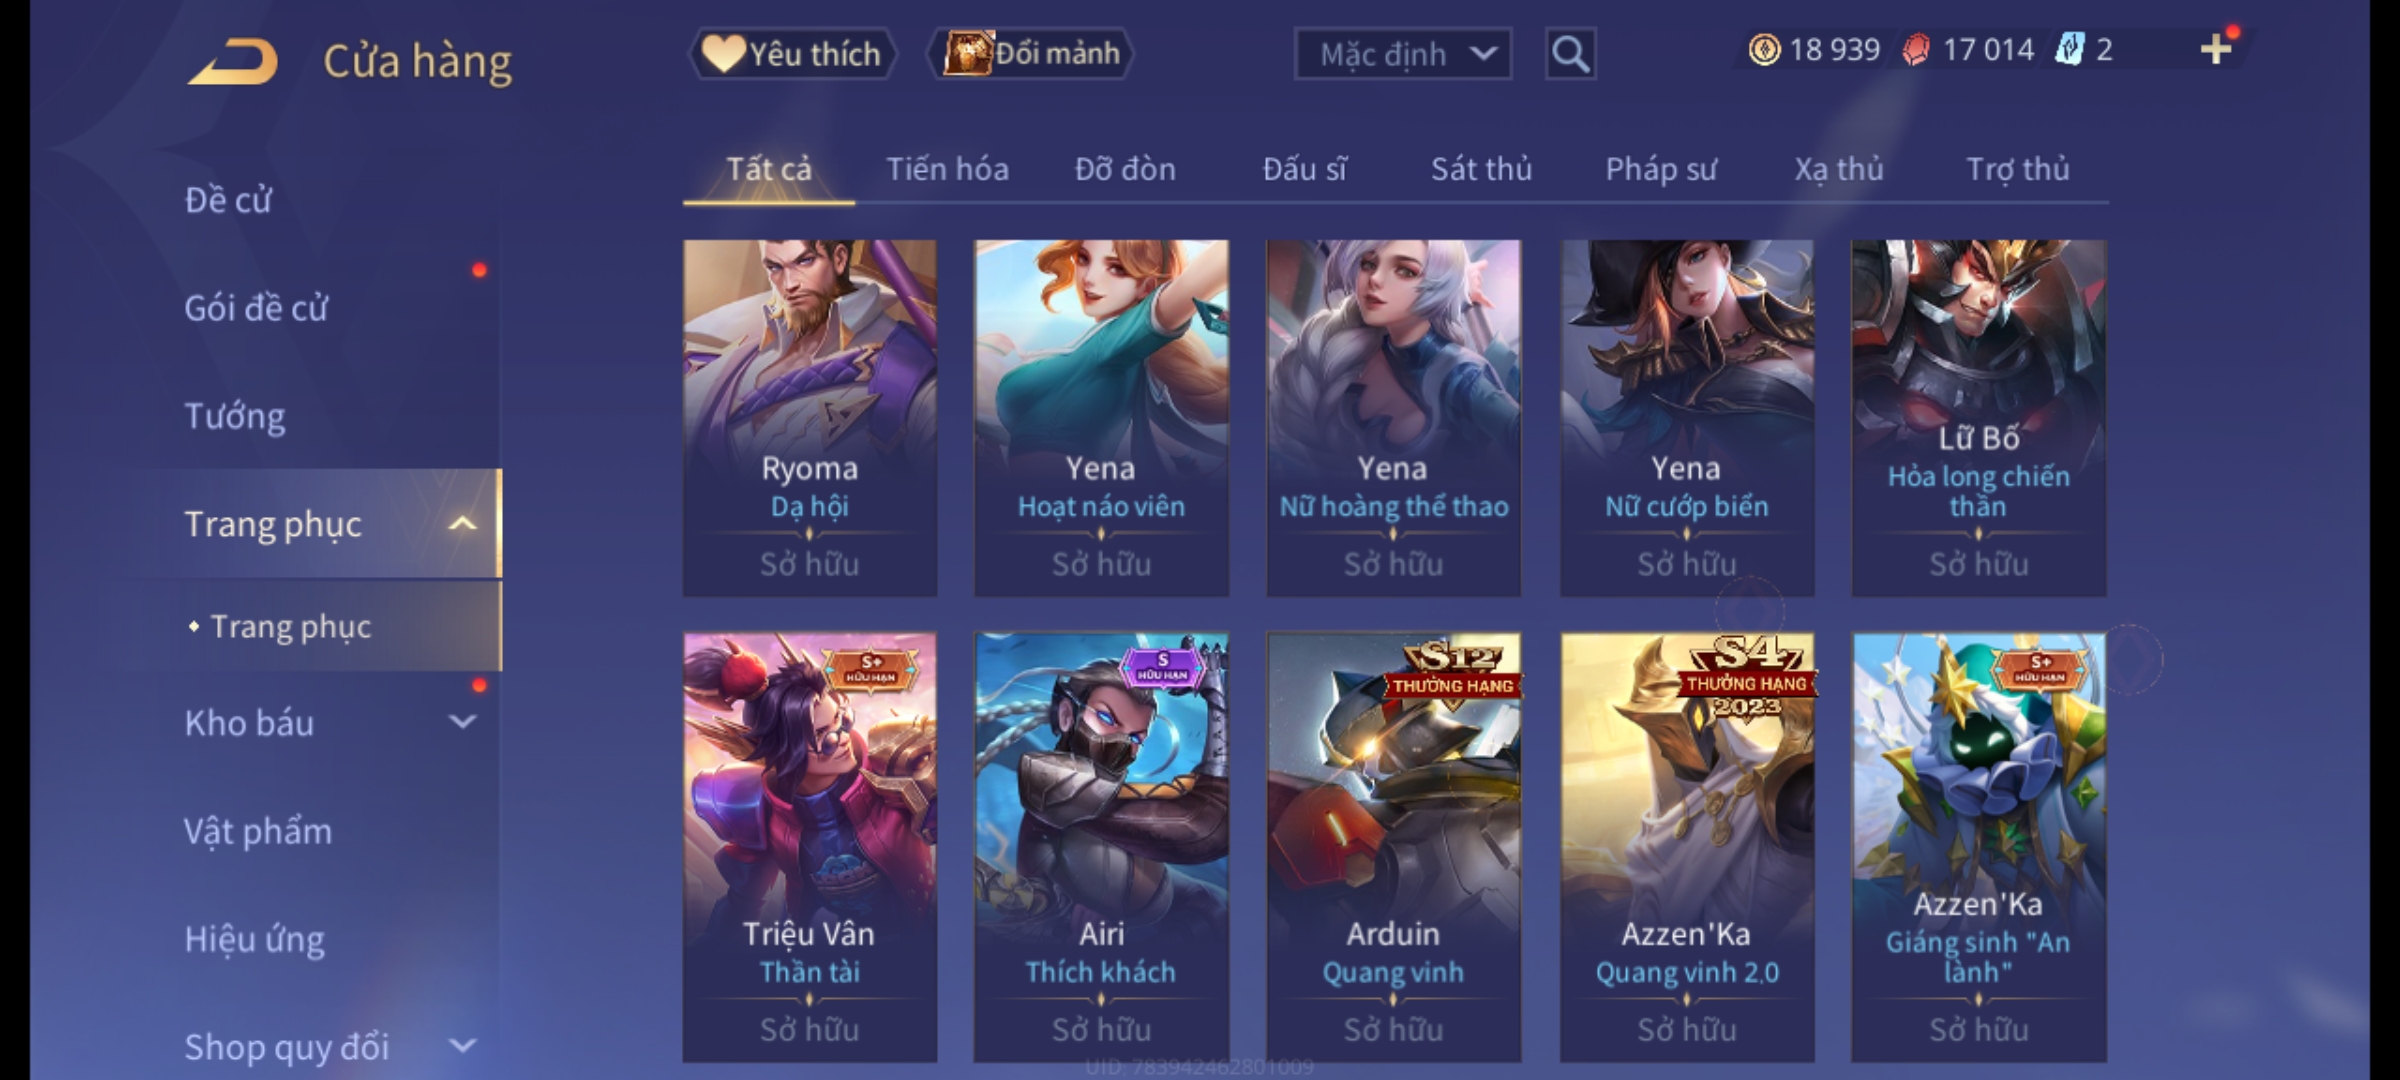Tap the golden back arrow icon

(x=232, y=60)
